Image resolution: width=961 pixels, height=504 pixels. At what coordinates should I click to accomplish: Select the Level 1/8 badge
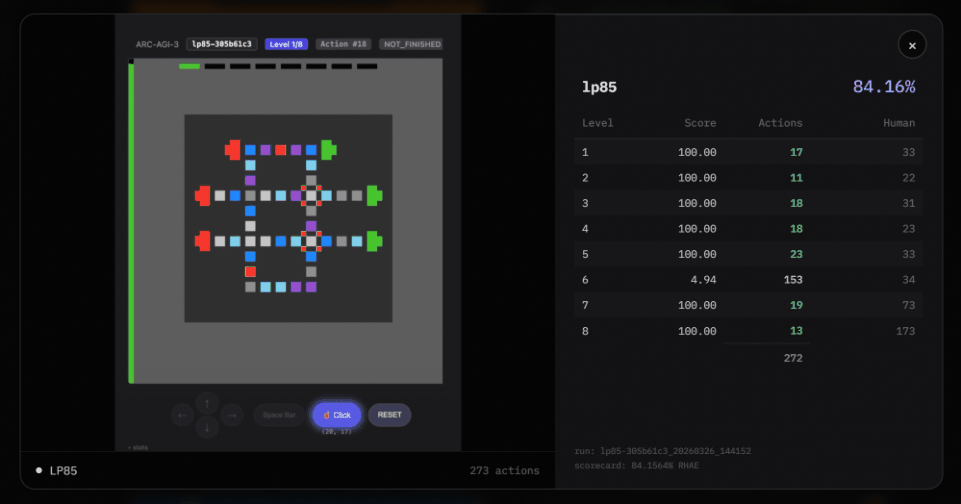pyautogui.click(x=286, y=44)
